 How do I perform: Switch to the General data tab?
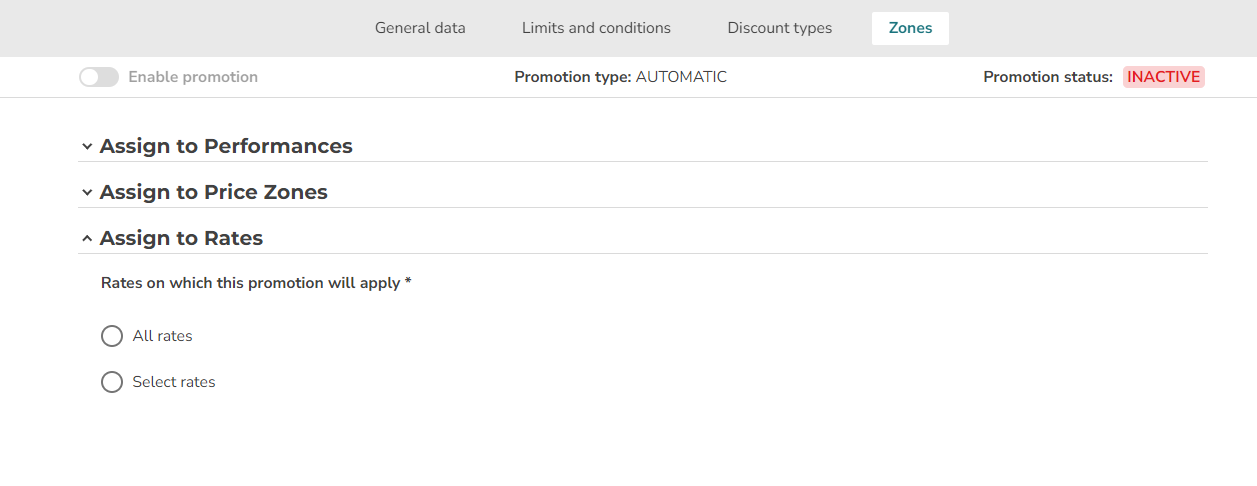pyautogui.click(x=420, y=28)
